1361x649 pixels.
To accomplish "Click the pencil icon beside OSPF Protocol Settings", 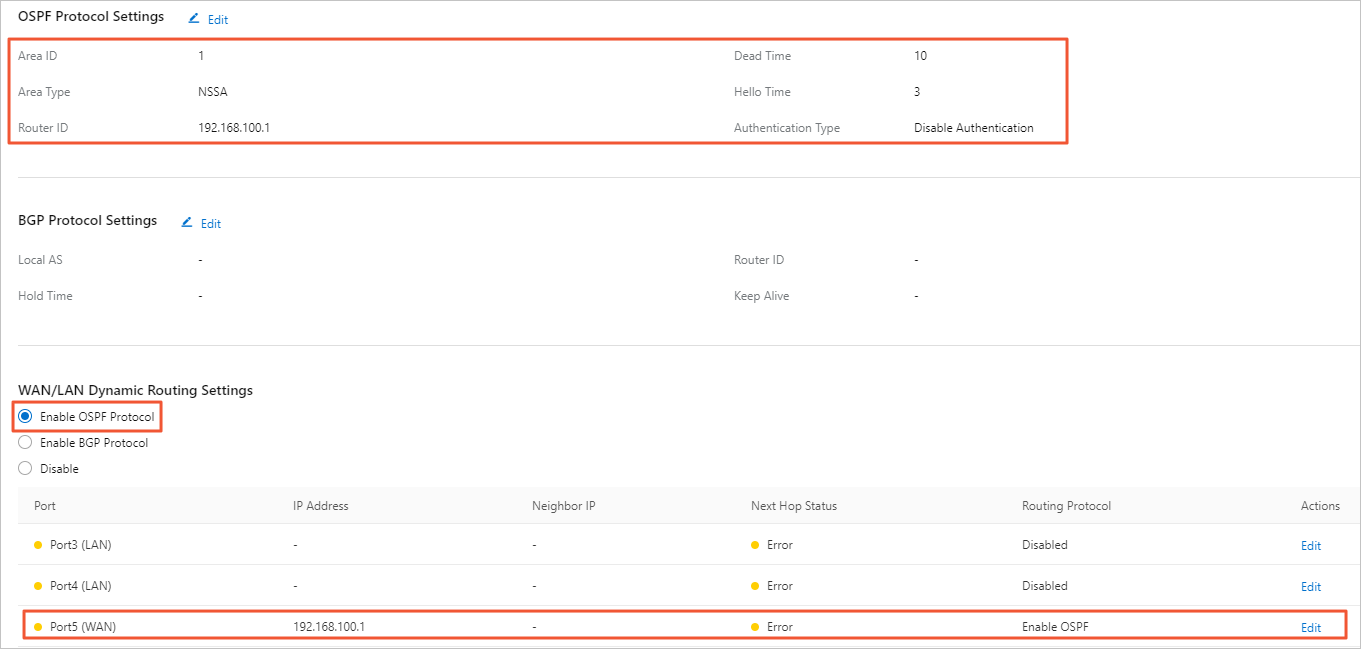I will (194, 18).
